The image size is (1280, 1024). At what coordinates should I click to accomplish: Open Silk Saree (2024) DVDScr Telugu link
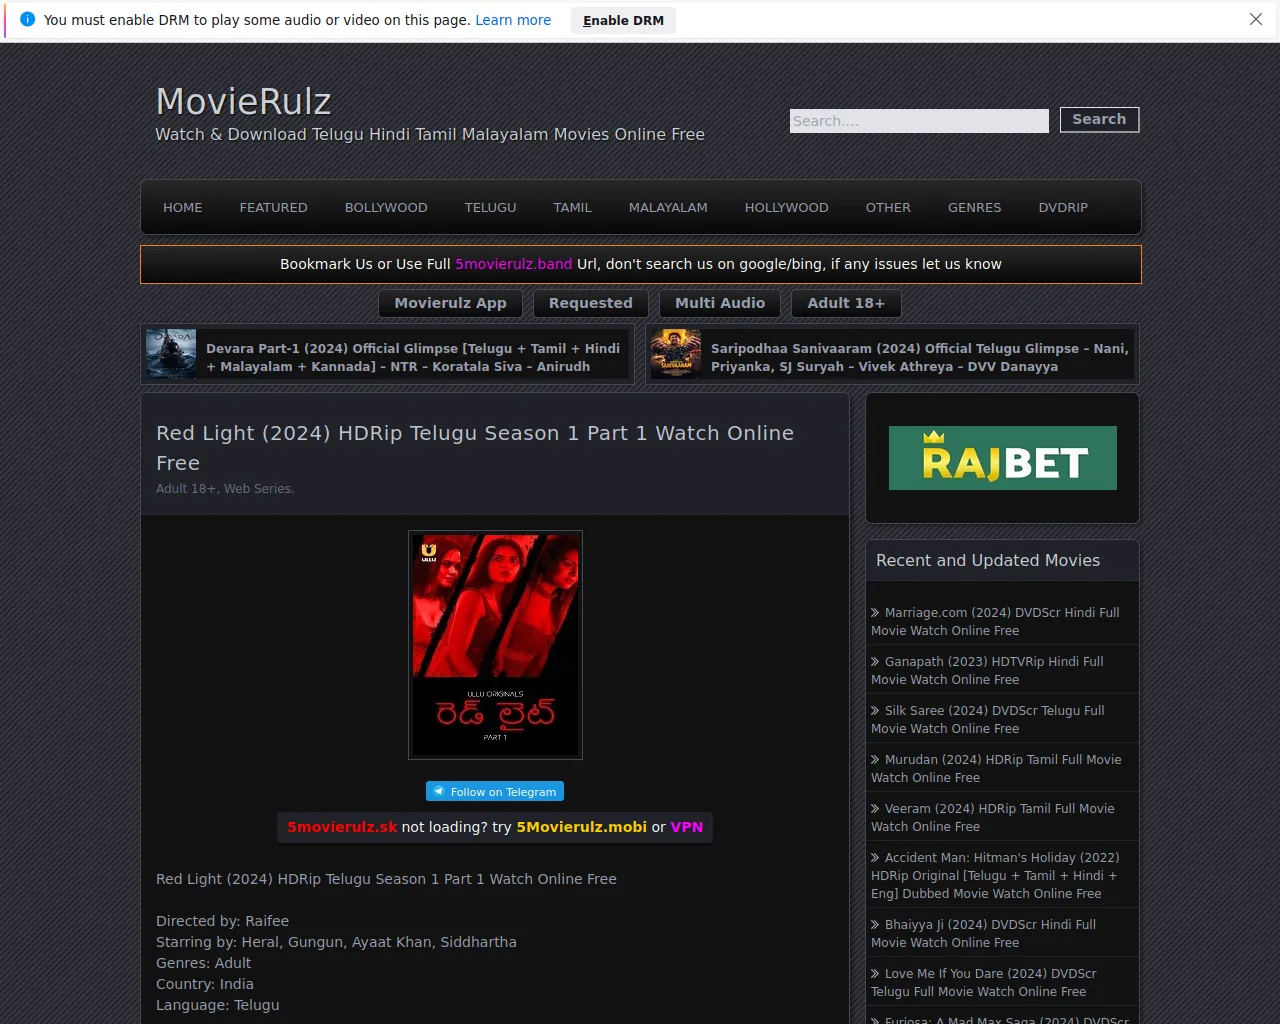pos(988,720)
